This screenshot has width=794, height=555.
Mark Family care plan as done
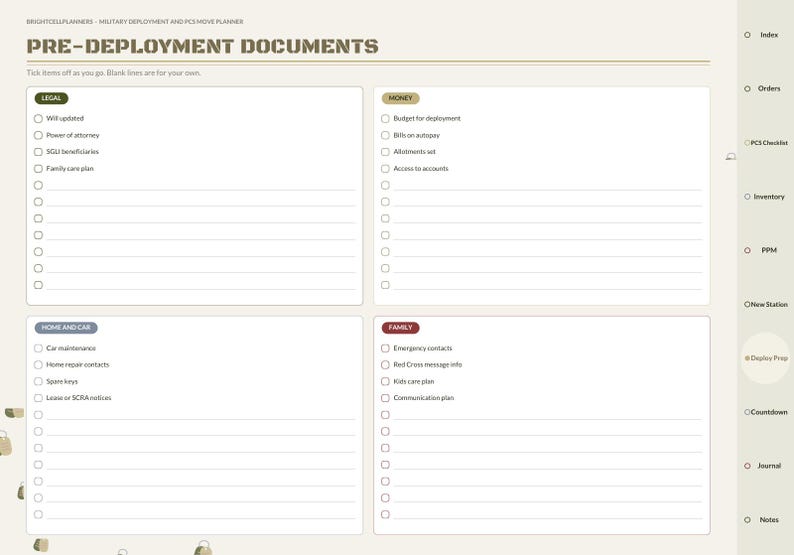(38, 169)
